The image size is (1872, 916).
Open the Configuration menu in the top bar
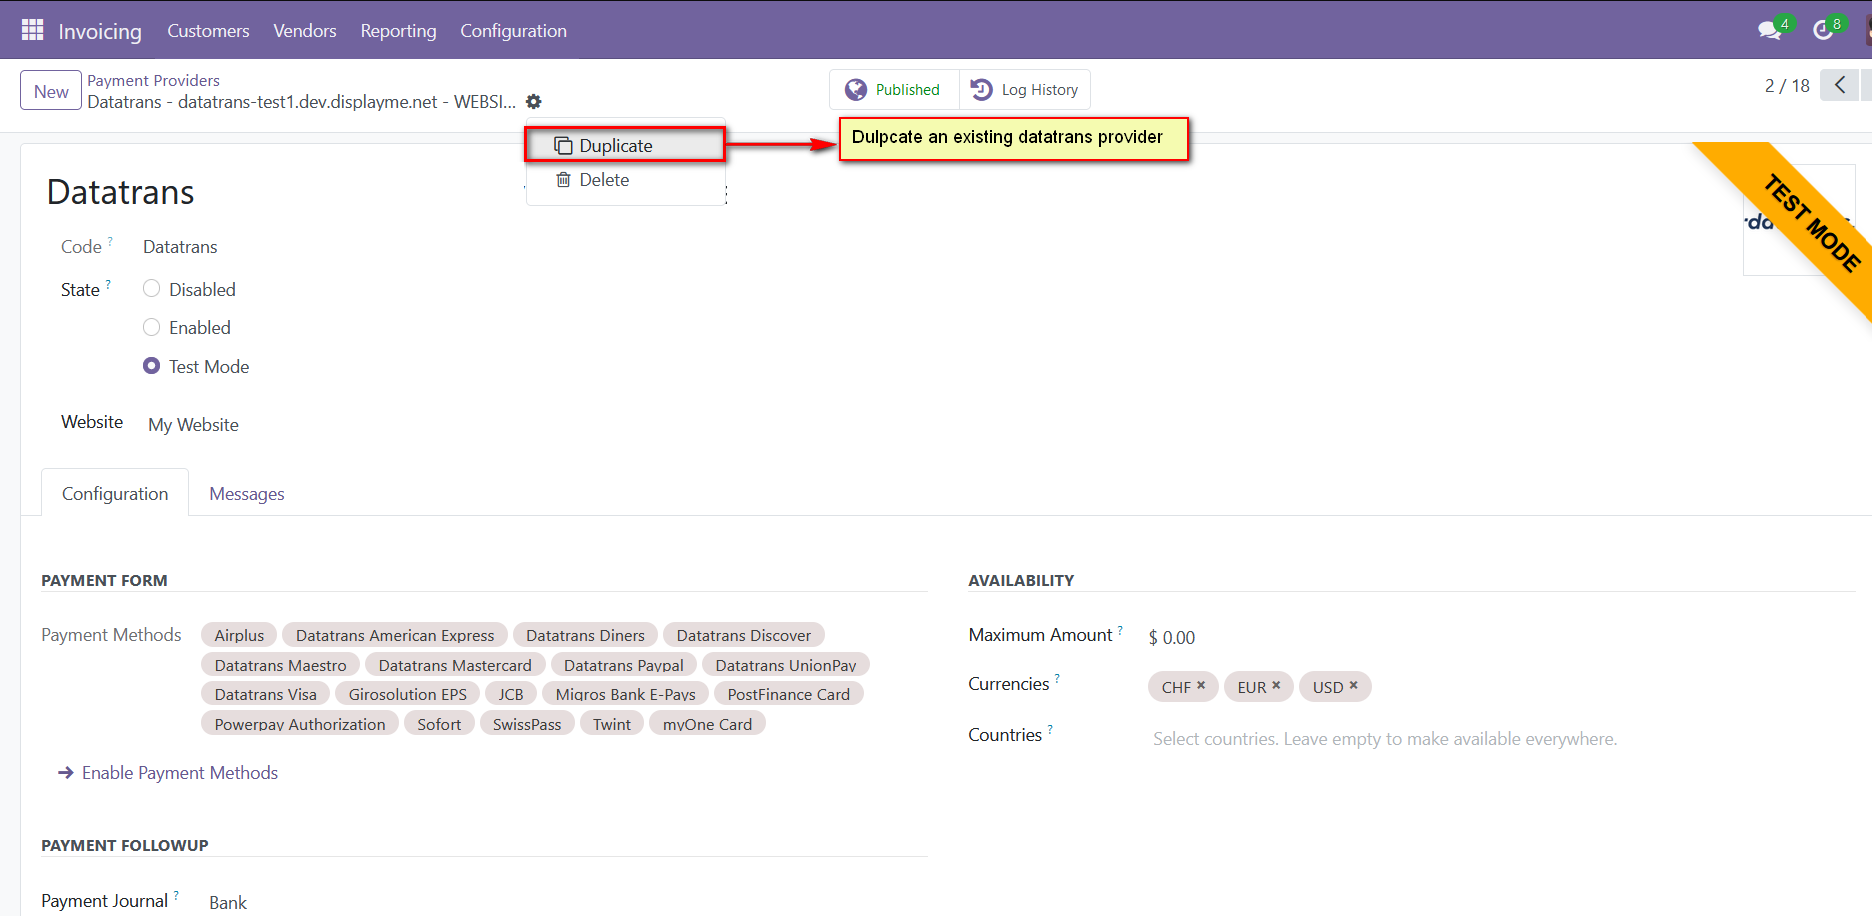(x=513, y=31)
